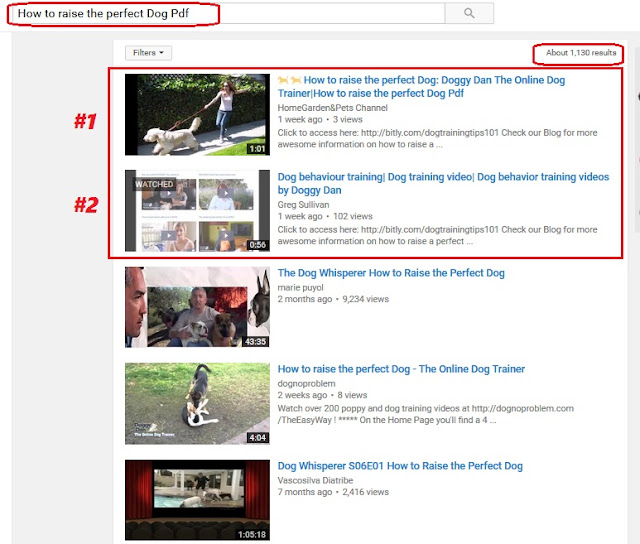Click '2 weeks ago • 8 views' text

(322, 395)
